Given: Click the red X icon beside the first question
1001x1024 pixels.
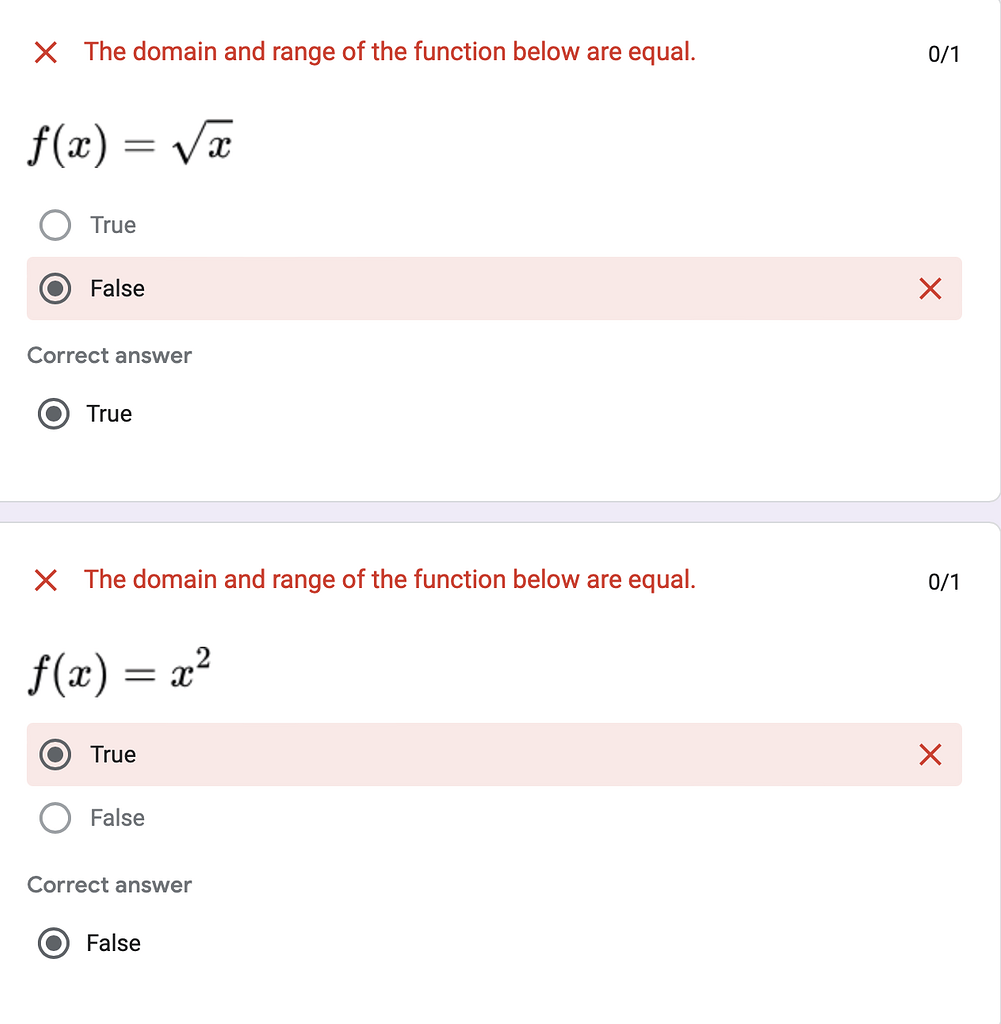Looking at the screenshot, I should 46,52.
